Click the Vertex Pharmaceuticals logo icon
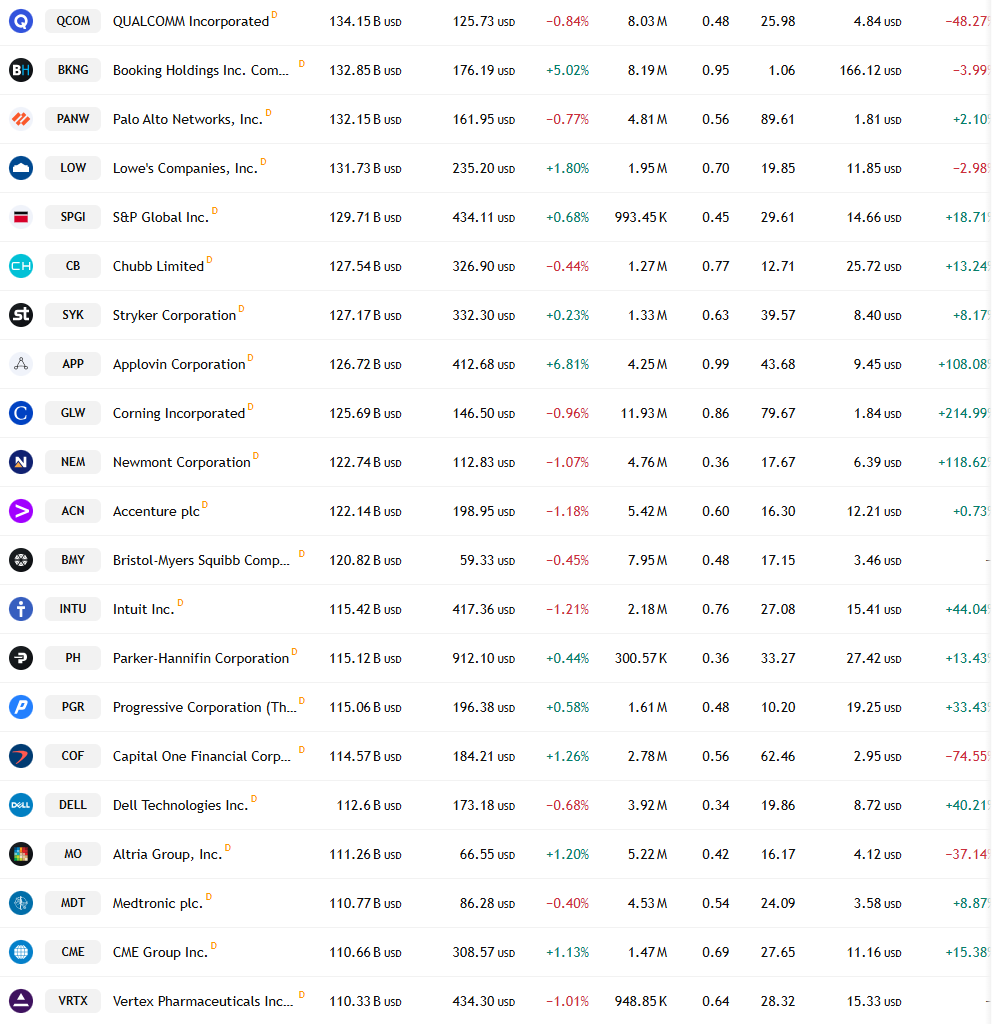Image resolution: width=992 pixels, height=1024 pixels. 21,1000
